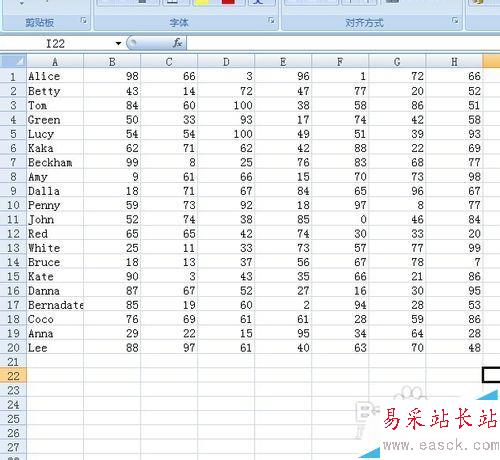Select row 25 header
The height and width of the screenshot is (460, 500).
click(13, 419)
